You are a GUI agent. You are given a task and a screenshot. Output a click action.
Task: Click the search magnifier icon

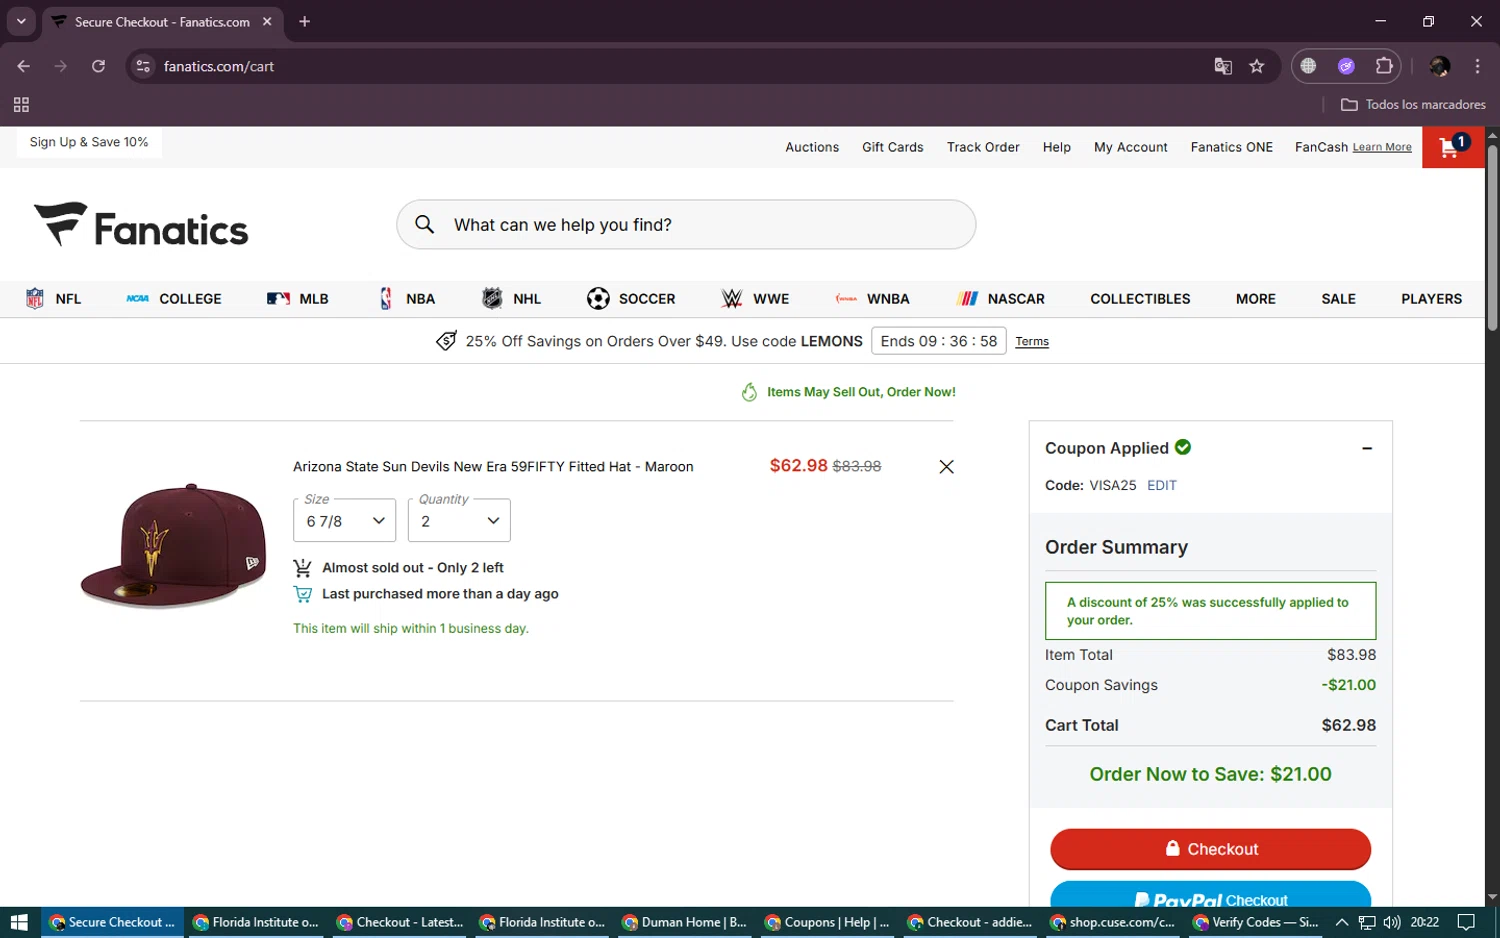425,225
